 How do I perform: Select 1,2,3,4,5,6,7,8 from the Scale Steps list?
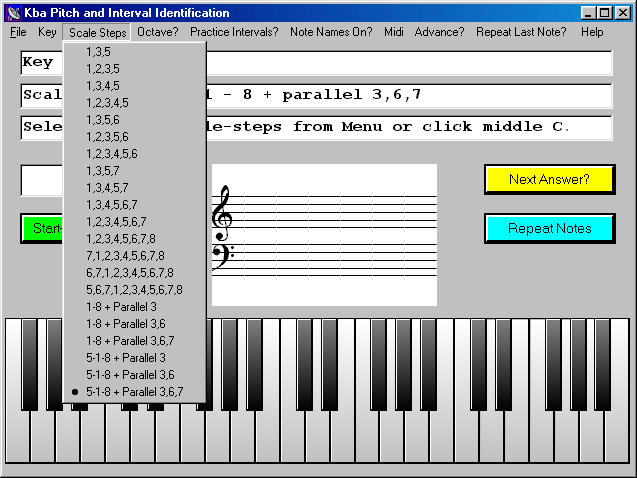121,238
